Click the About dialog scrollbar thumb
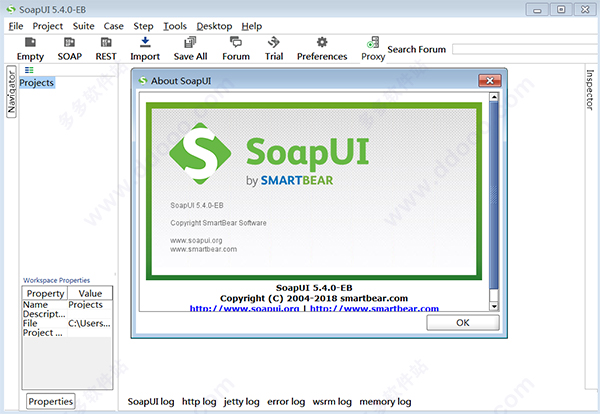 (494, 195)
